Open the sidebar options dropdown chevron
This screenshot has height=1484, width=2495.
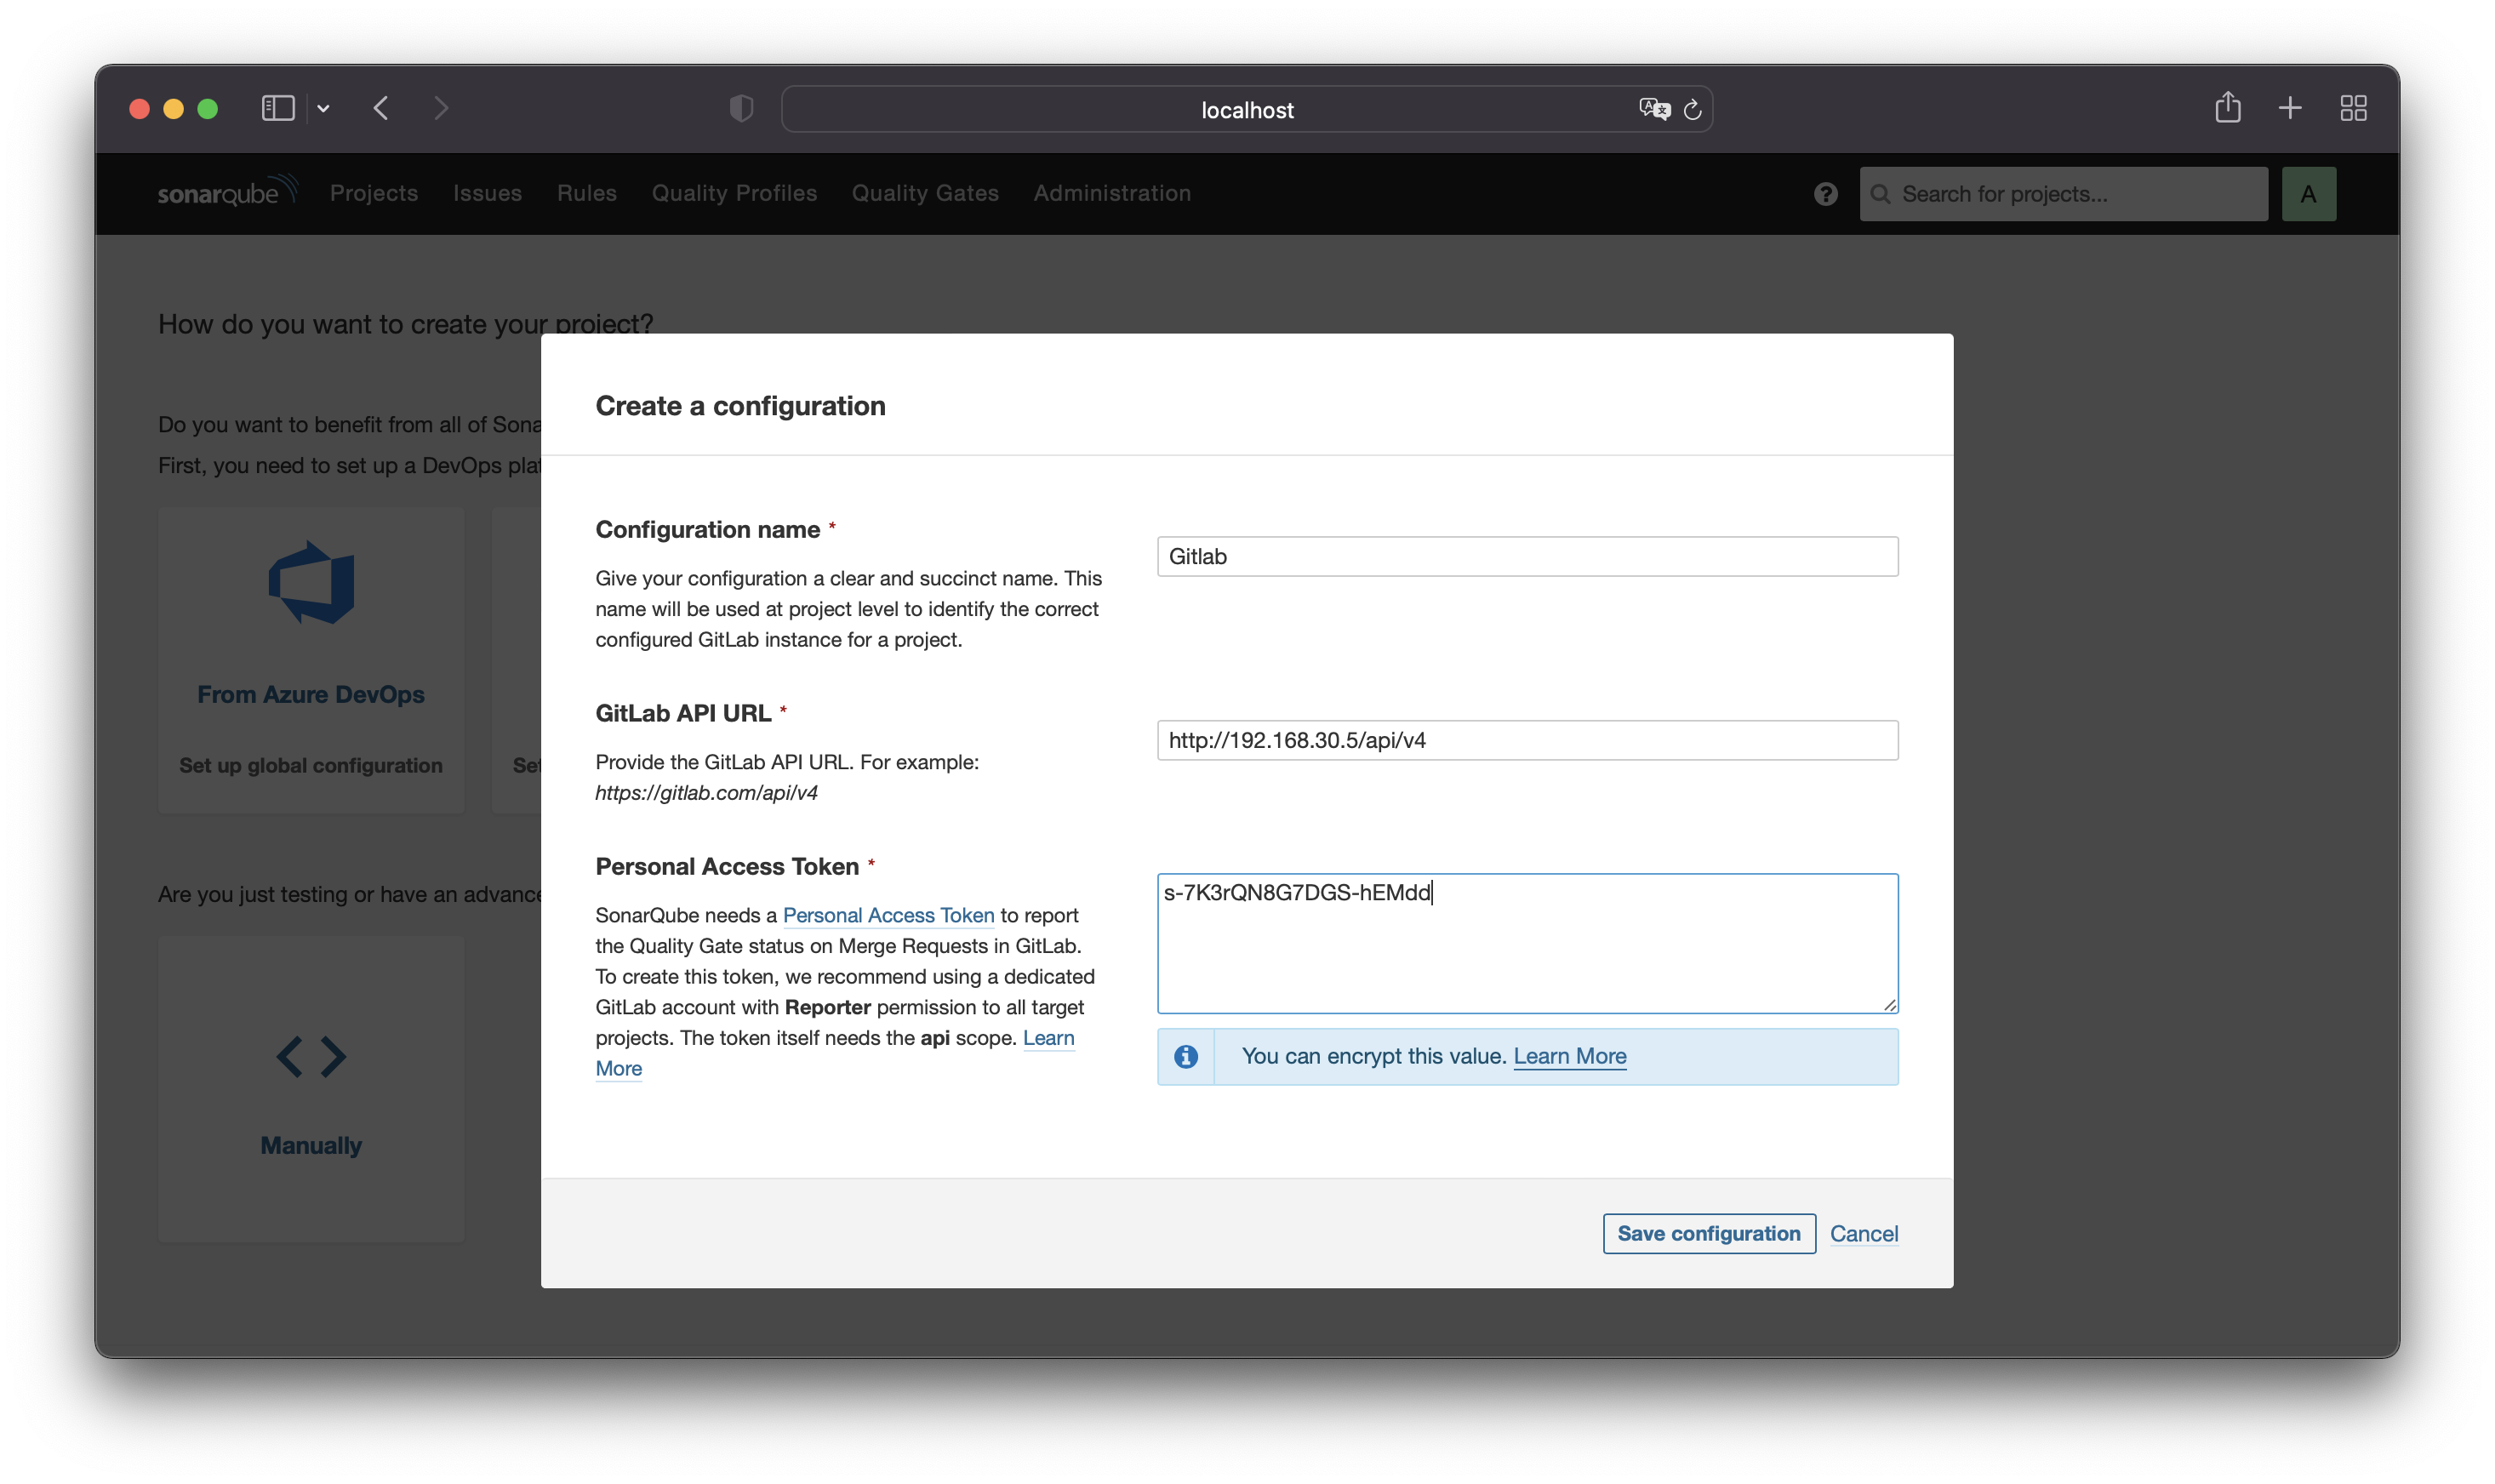coord(323,108)
